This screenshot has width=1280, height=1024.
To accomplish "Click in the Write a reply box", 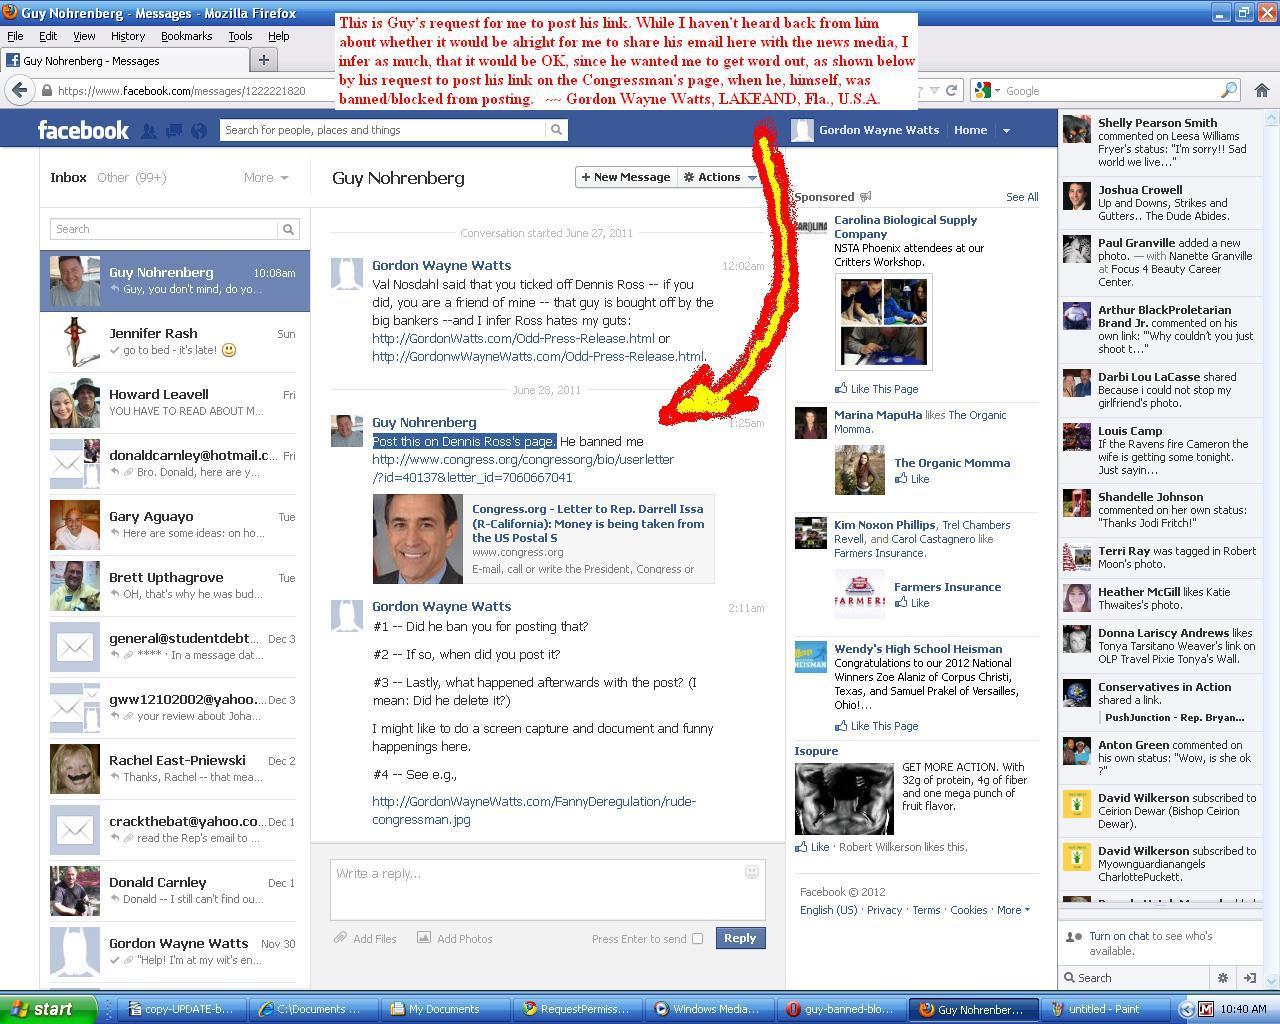I will [x=548, y=889].
